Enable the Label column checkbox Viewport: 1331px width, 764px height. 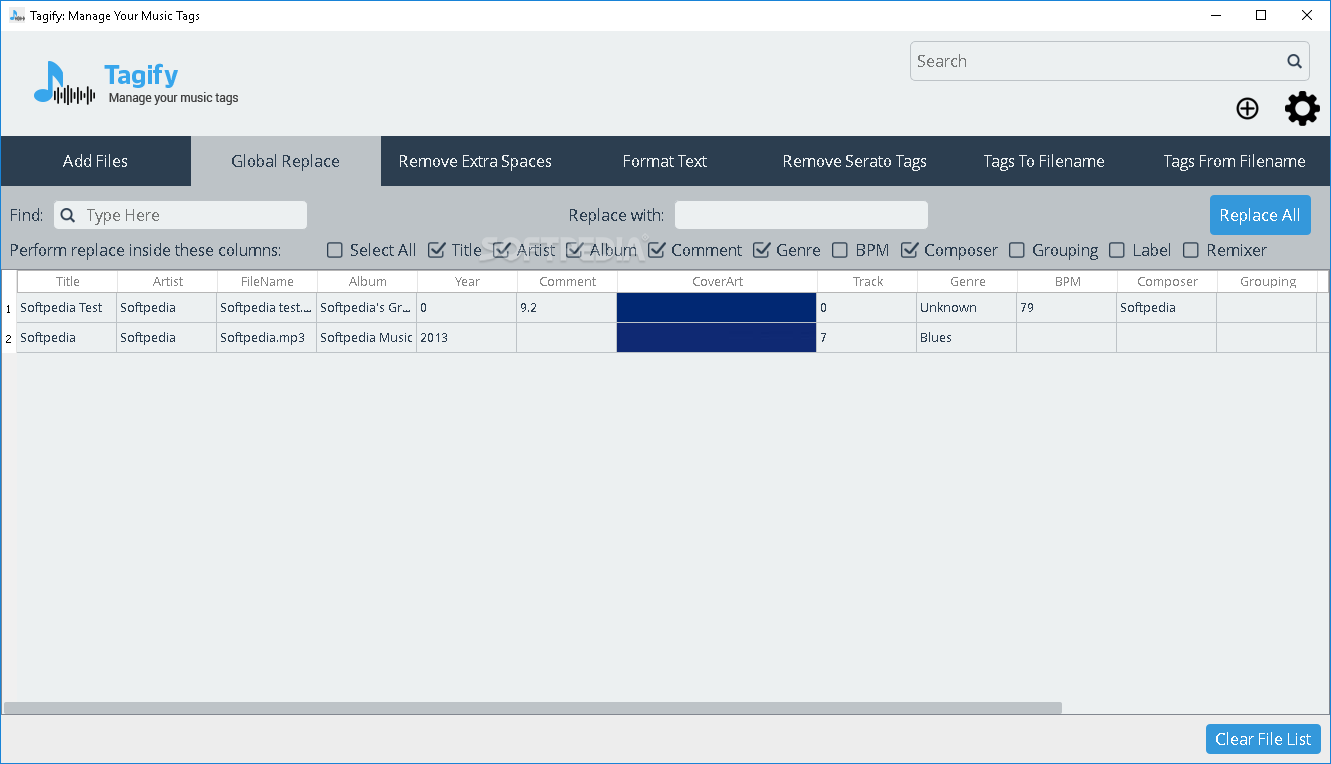1117,250
